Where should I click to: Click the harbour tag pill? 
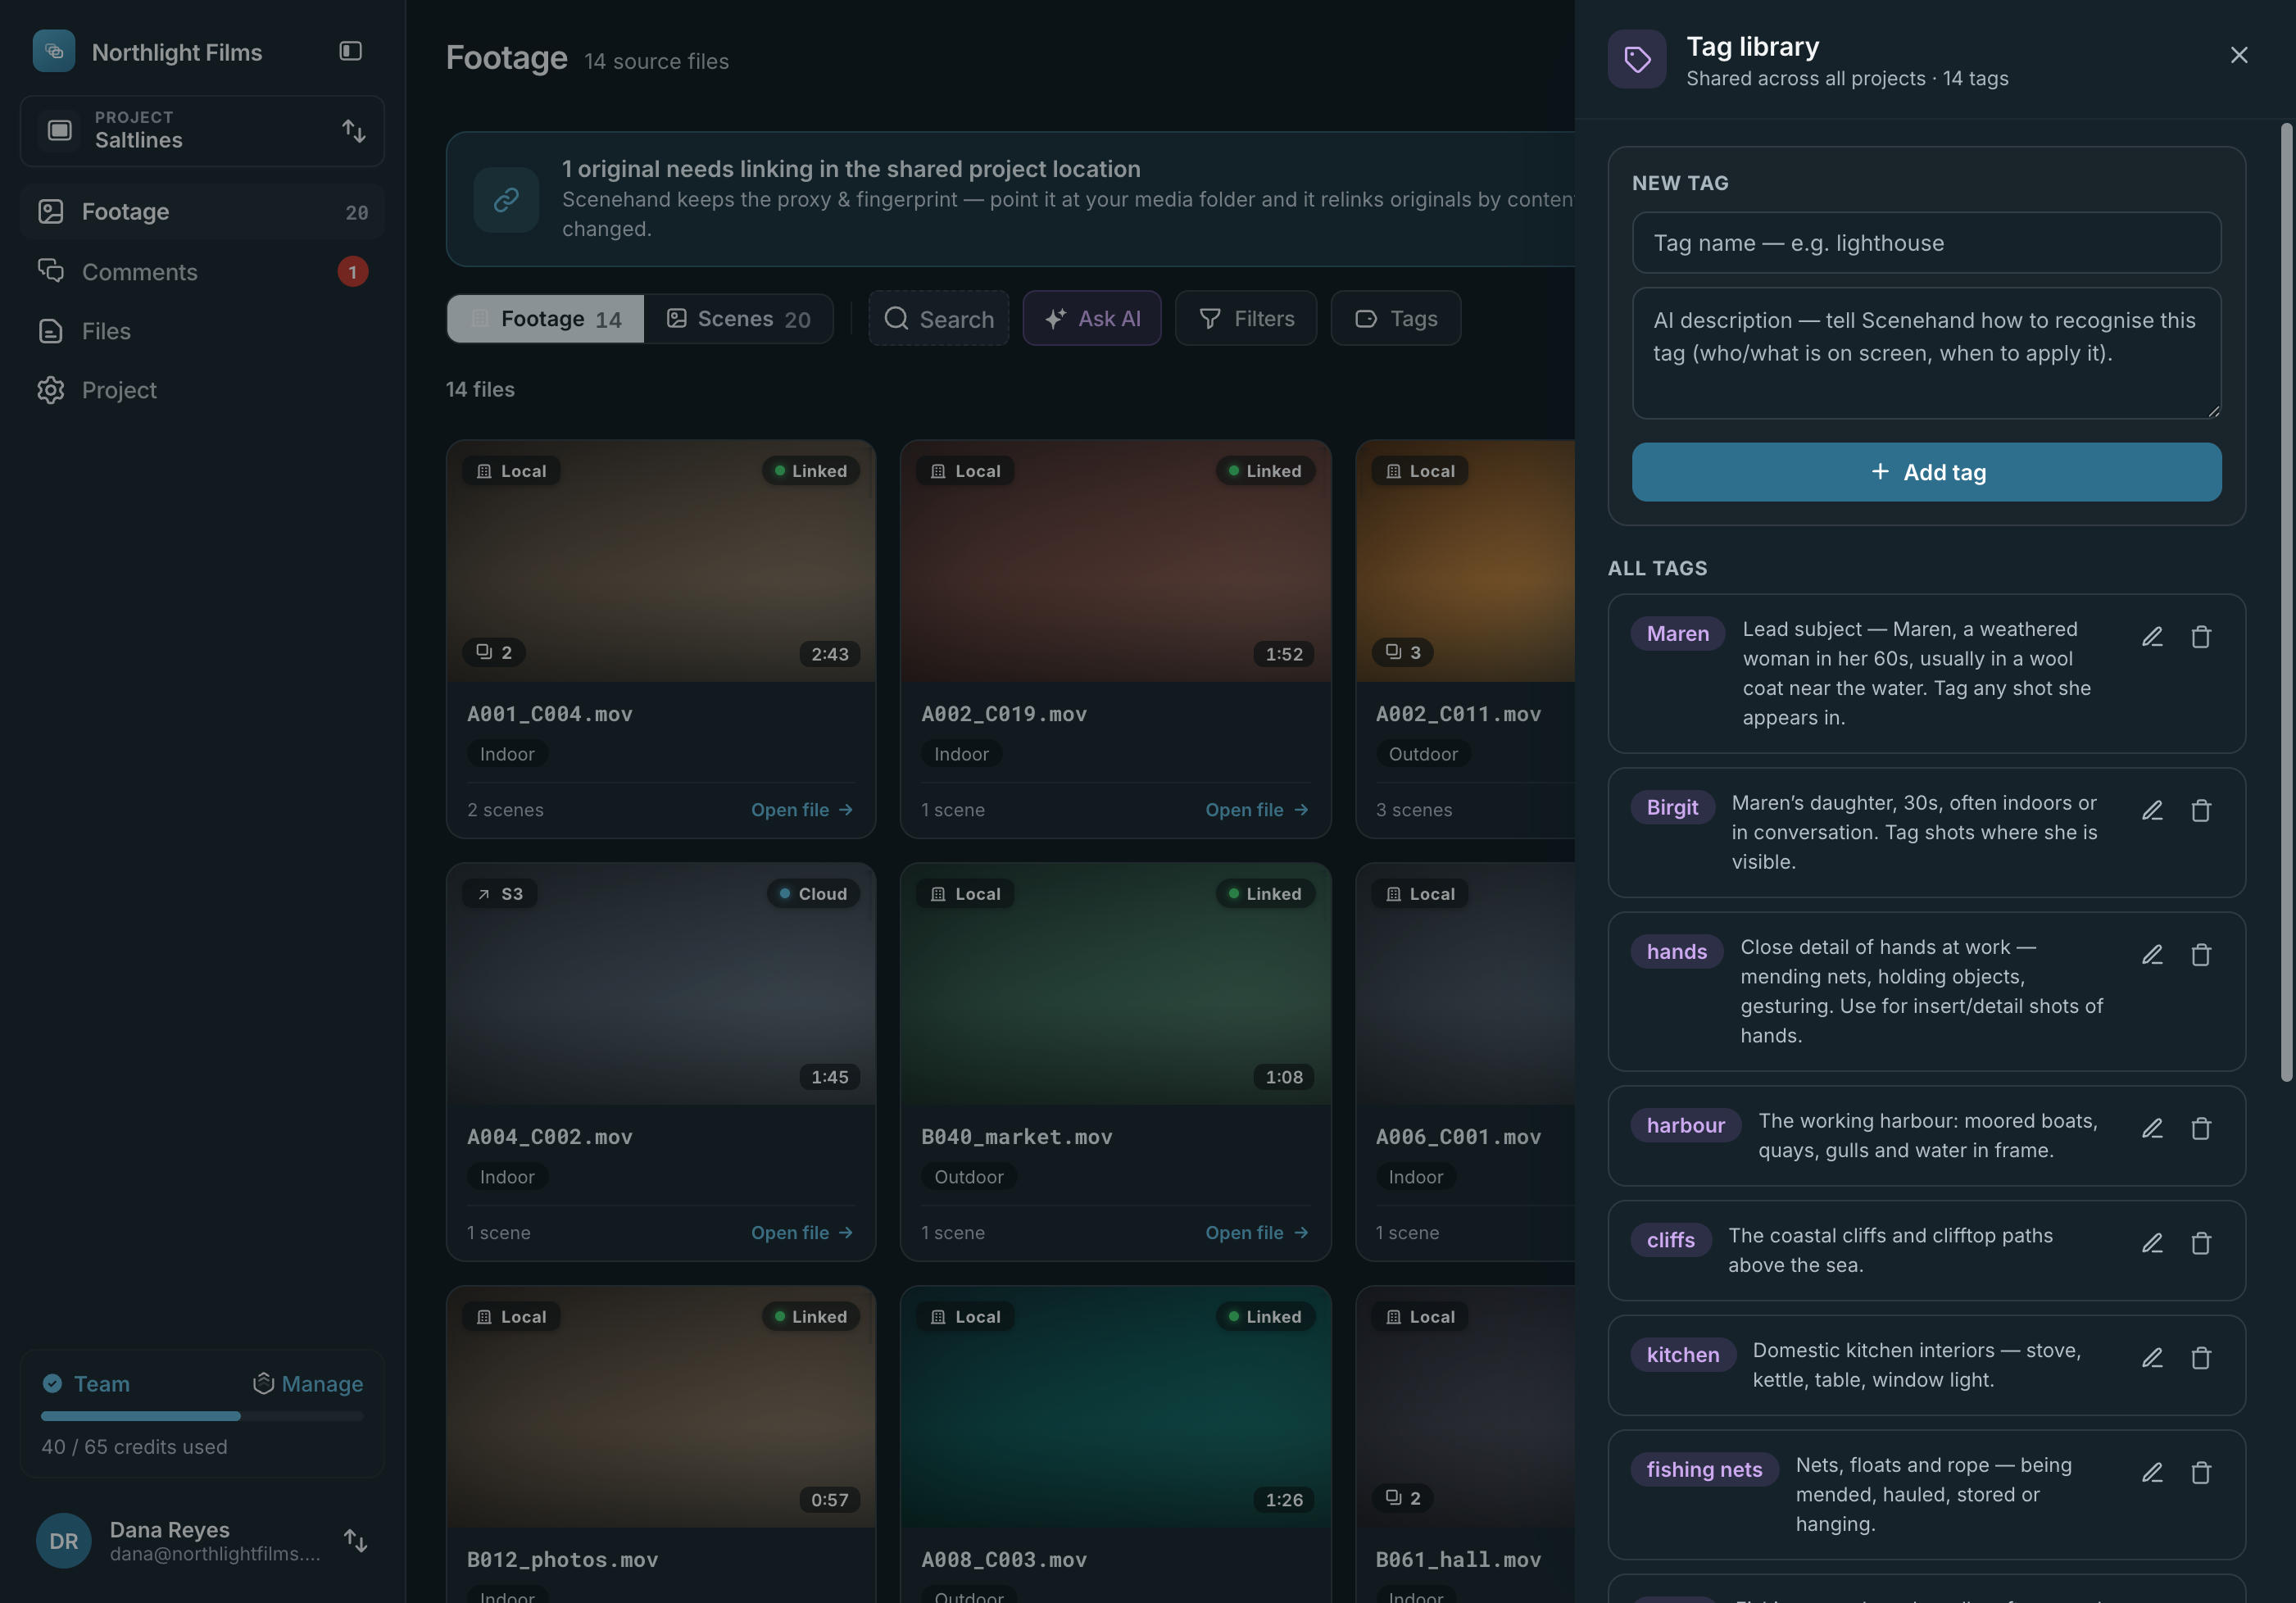pos(1685,1125)
